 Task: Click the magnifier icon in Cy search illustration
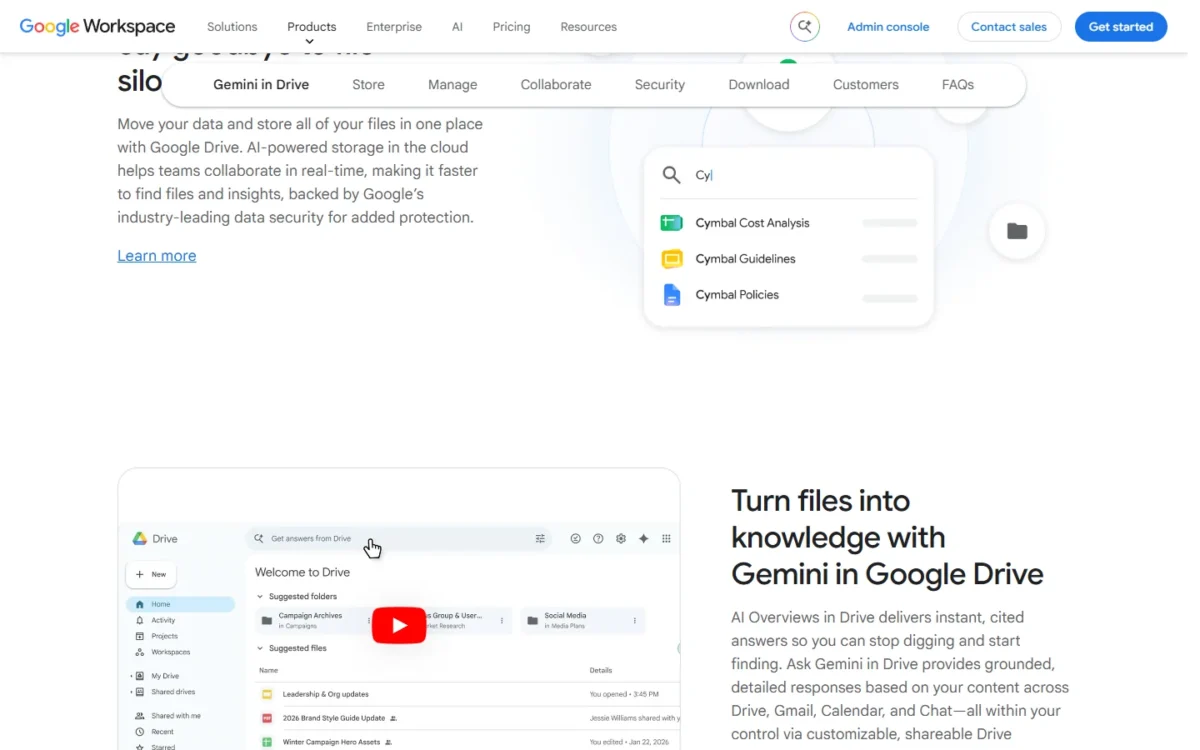pos(671,175)
